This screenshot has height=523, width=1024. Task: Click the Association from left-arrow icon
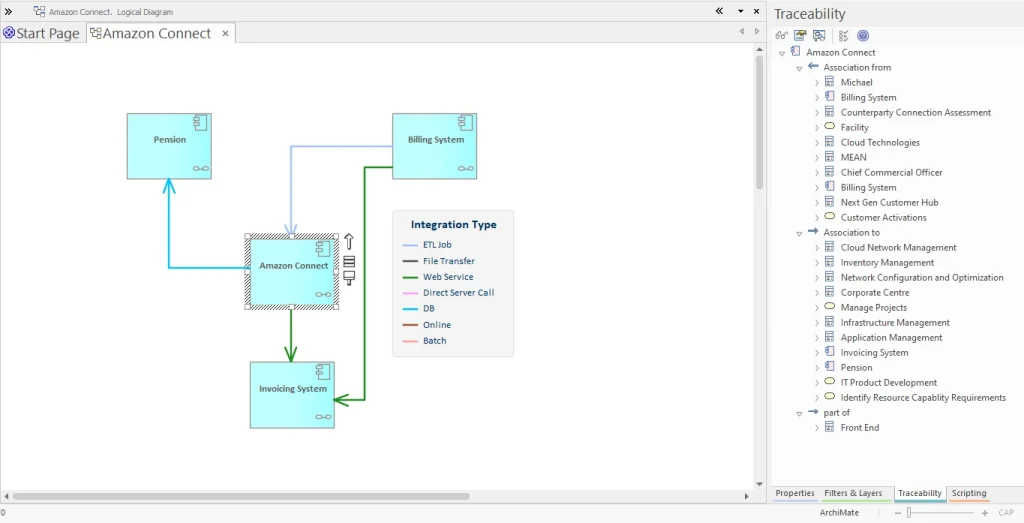pos(813,67)
